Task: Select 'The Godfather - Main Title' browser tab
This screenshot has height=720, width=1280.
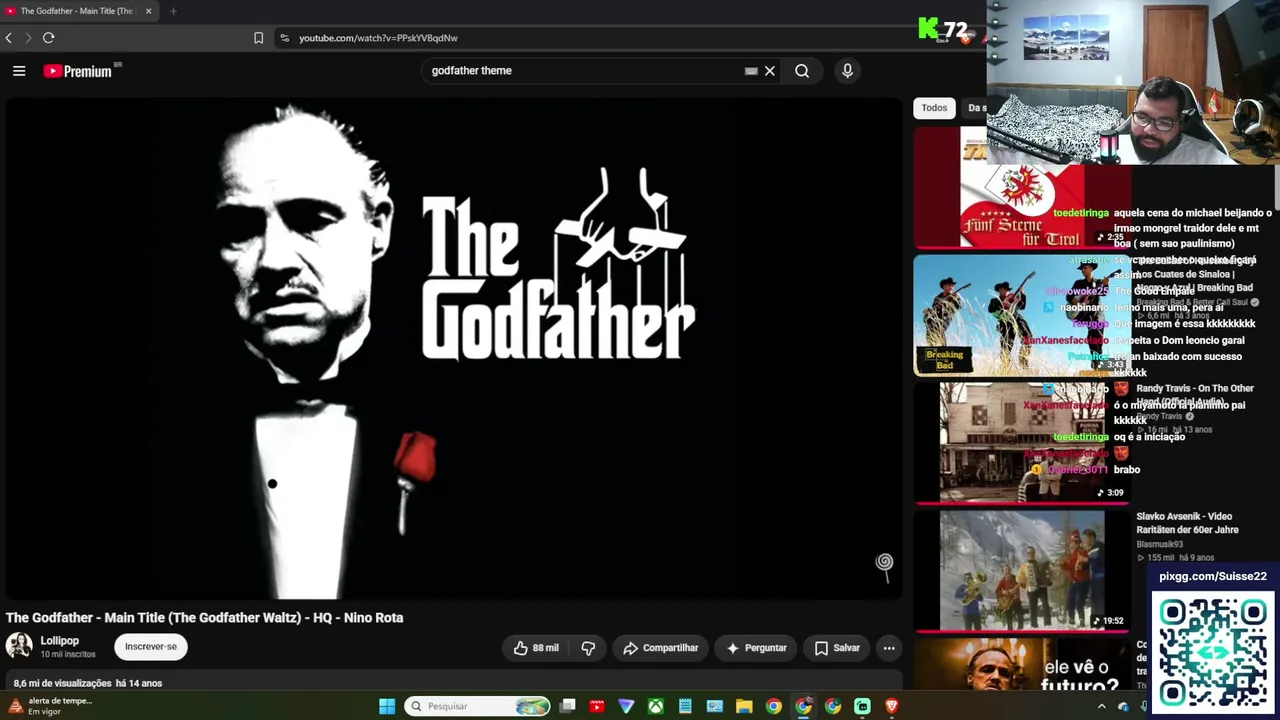Action: [79, 11]
